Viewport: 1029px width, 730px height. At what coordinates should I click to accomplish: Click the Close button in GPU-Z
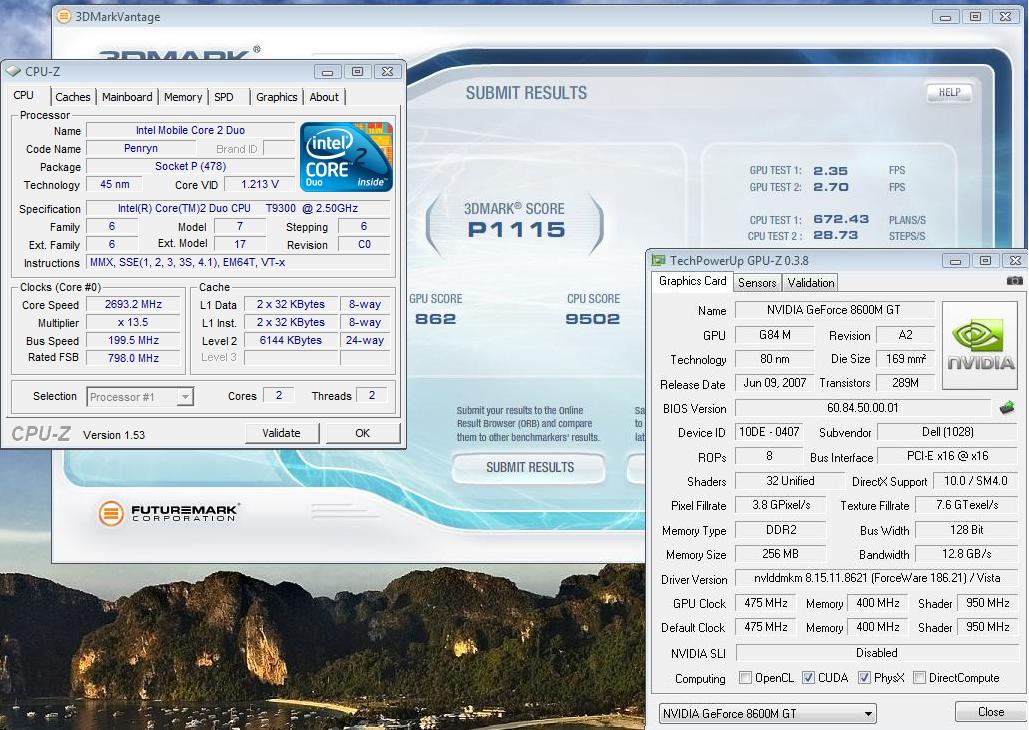[990, 712]
